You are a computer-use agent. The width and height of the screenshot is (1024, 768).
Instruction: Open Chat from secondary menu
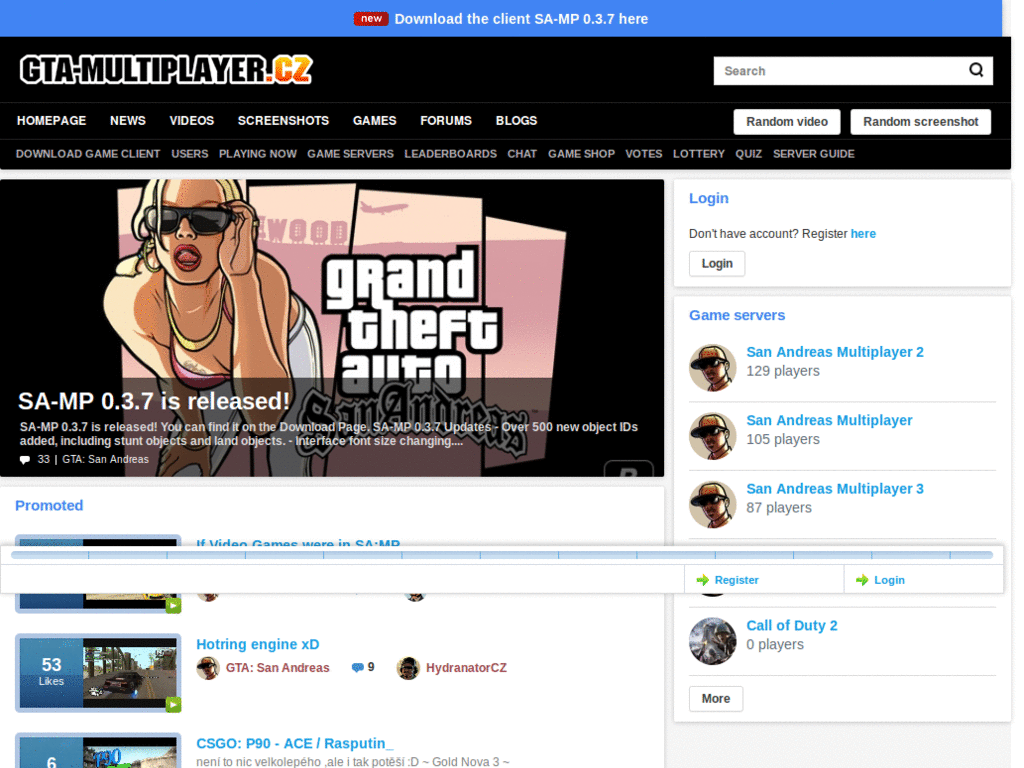[522, 154]
